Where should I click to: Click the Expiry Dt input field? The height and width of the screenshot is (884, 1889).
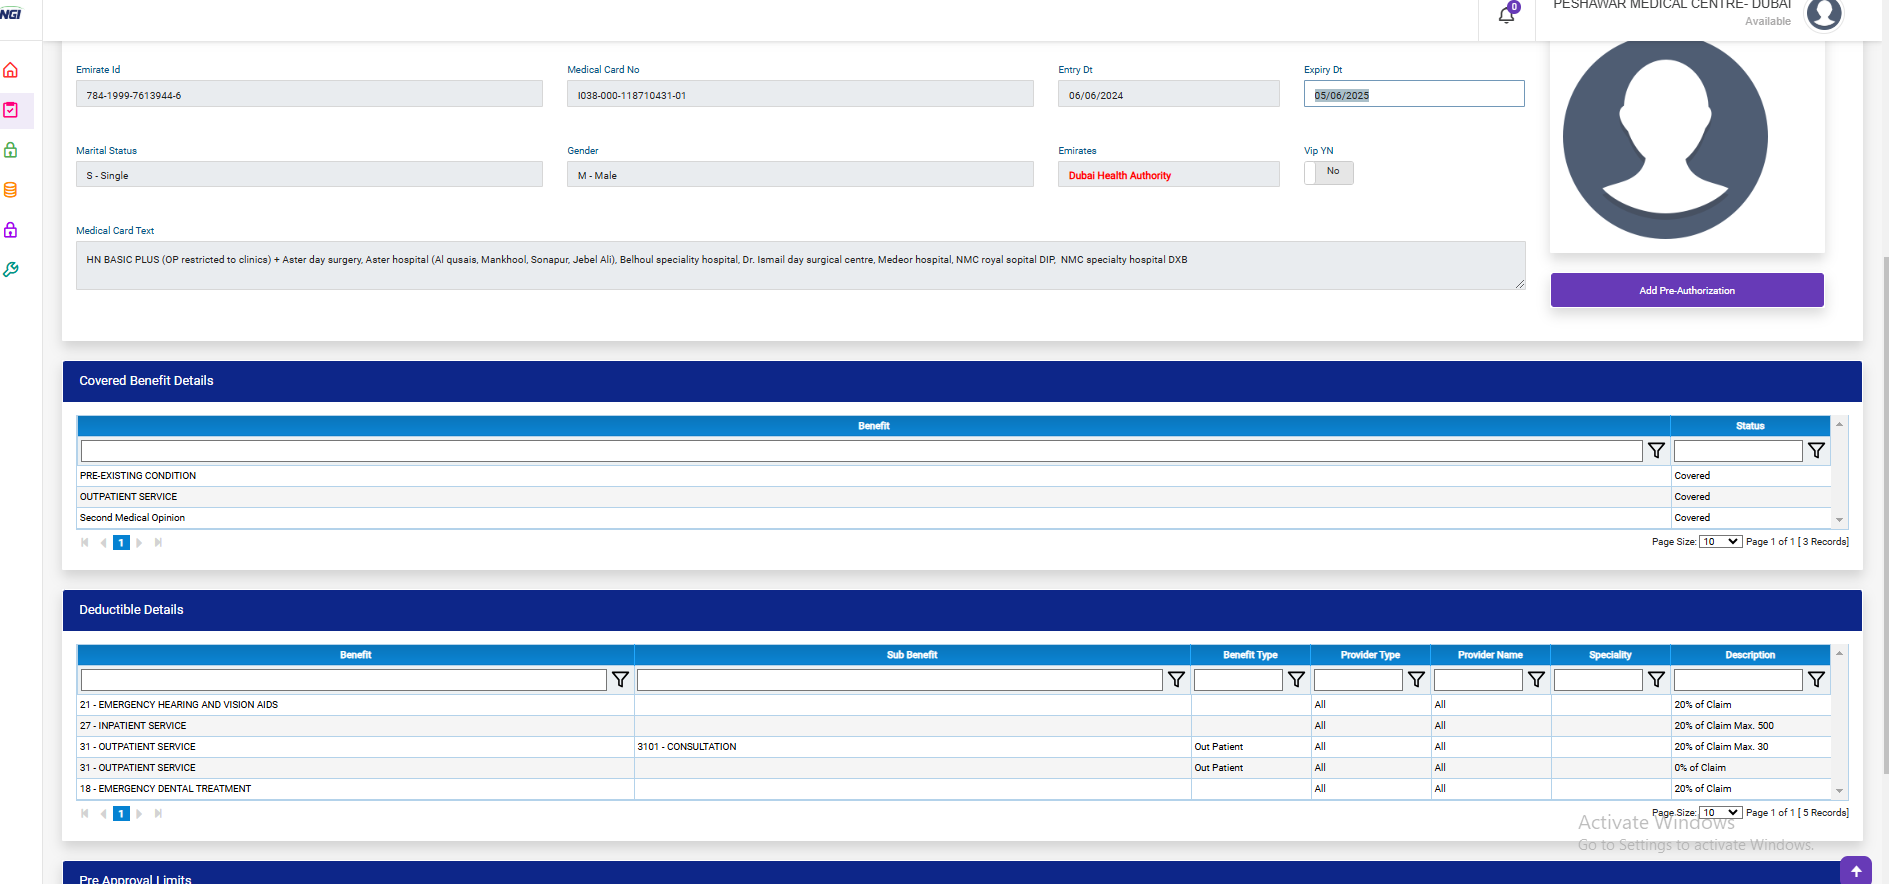coord(1413,94)
